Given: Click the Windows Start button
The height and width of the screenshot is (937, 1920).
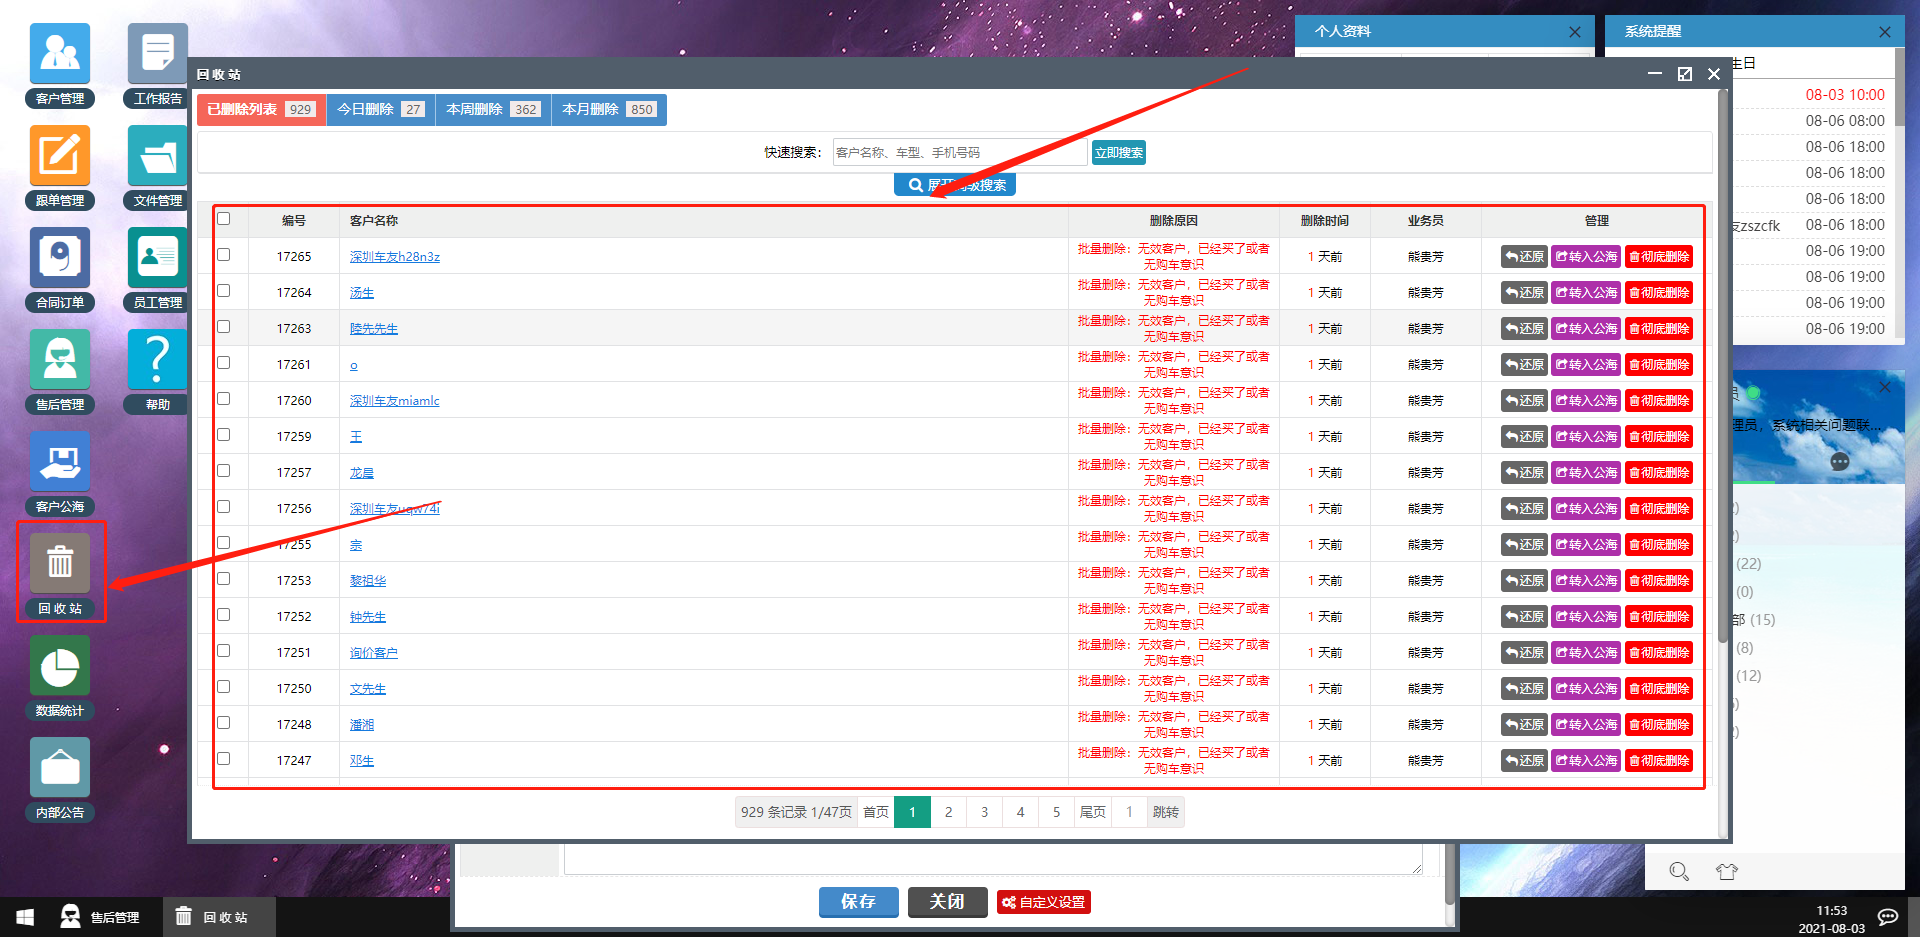Looking at the screenshot, I should pyautogui.click(x=26, y=916).
